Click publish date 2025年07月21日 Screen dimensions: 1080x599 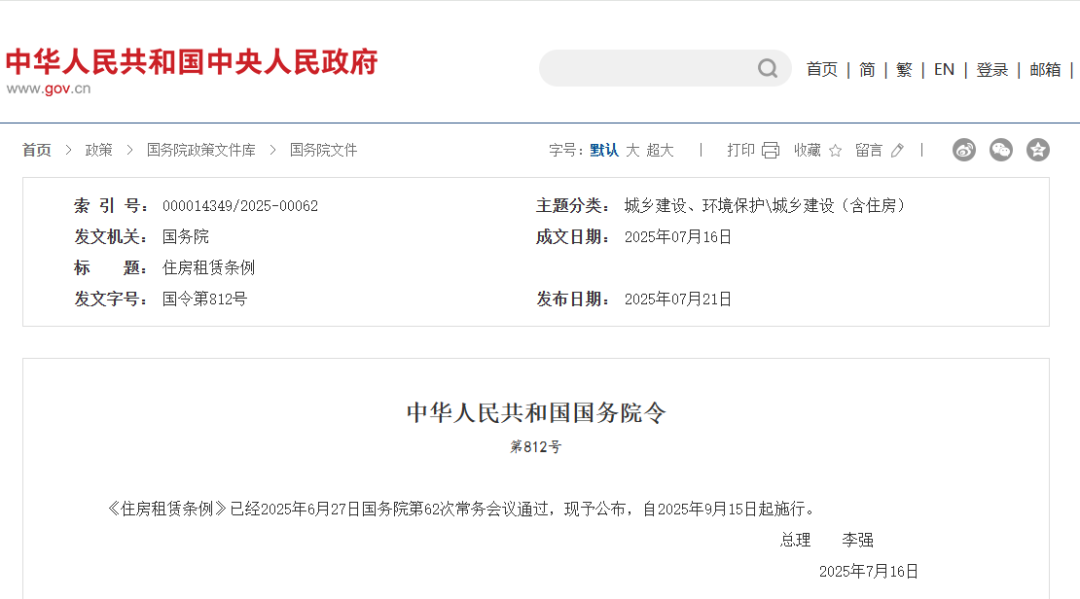tap(678, 299)
